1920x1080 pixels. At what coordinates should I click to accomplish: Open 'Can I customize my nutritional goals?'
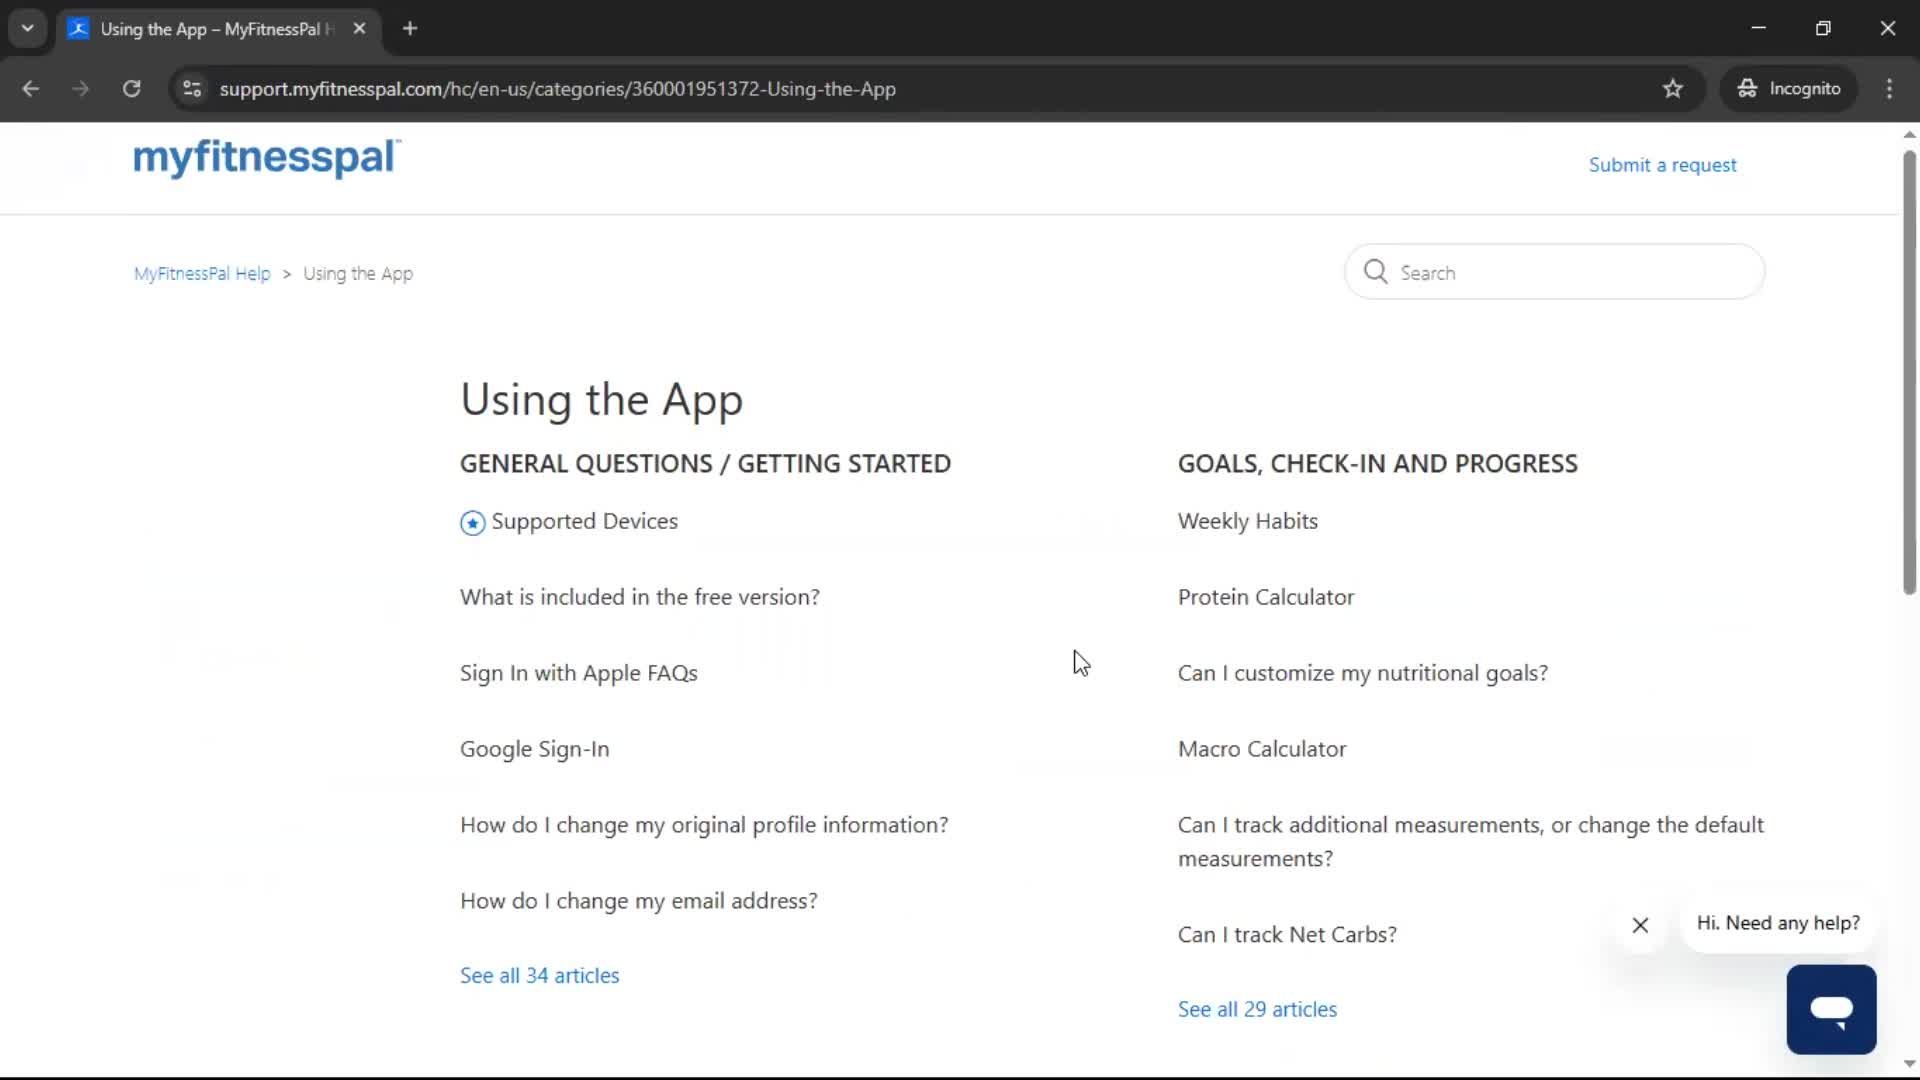pyautogui.click(x=1362, y=673)
